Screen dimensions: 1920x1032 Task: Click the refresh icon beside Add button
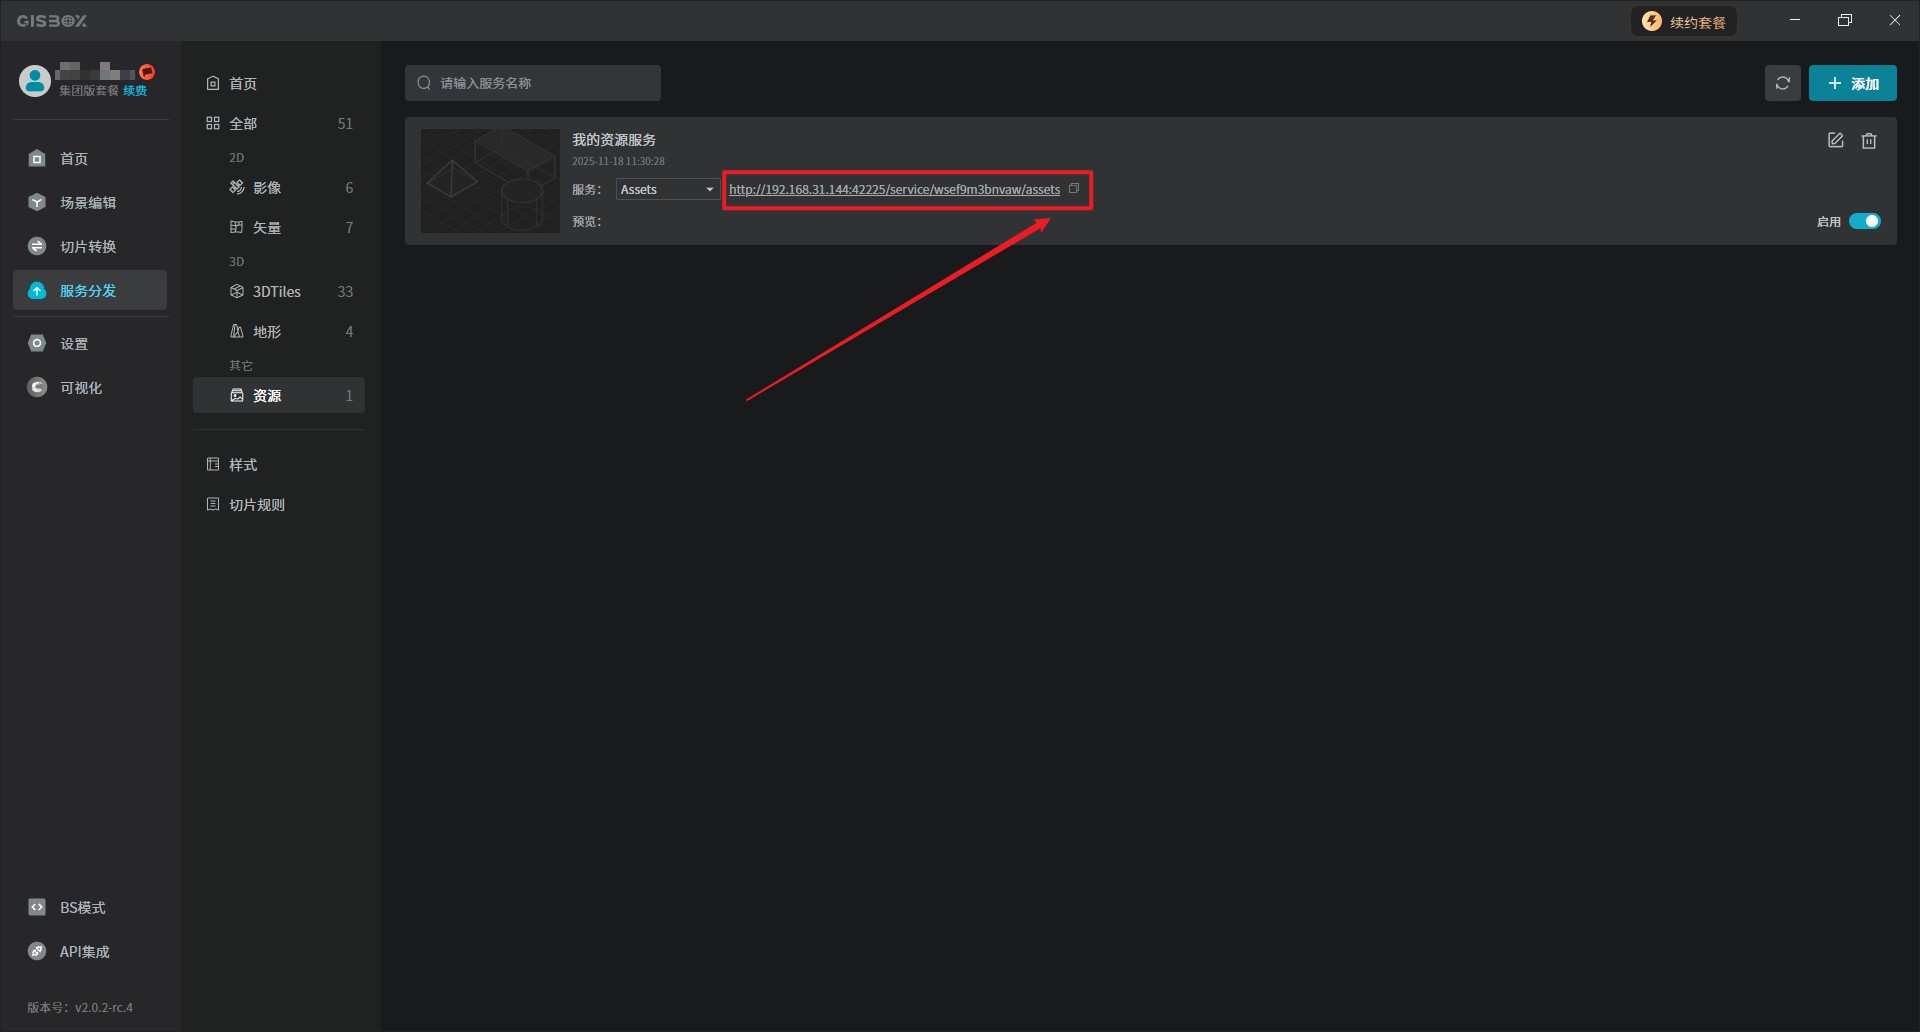[x=1782, y=83]
